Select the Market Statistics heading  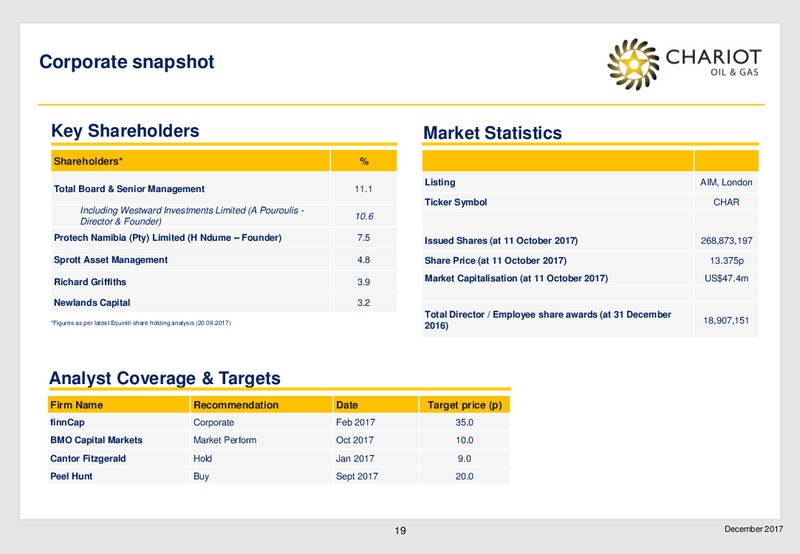[492, 133]
